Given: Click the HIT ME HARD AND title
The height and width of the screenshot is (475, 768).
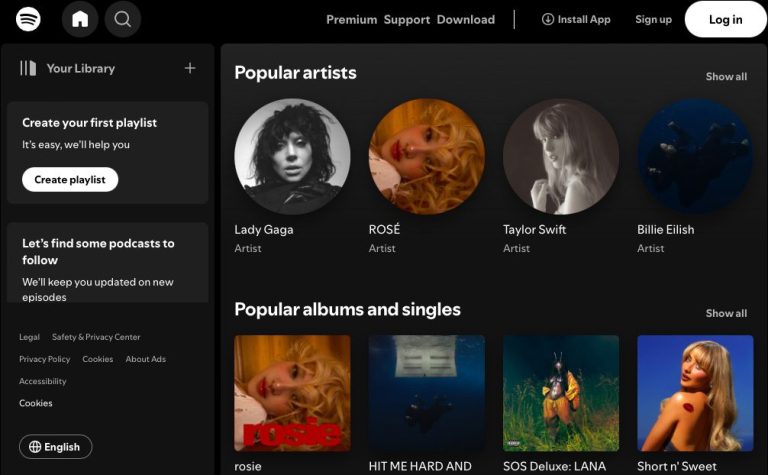Looking at the screenshot, I should [x=420, y=466].
